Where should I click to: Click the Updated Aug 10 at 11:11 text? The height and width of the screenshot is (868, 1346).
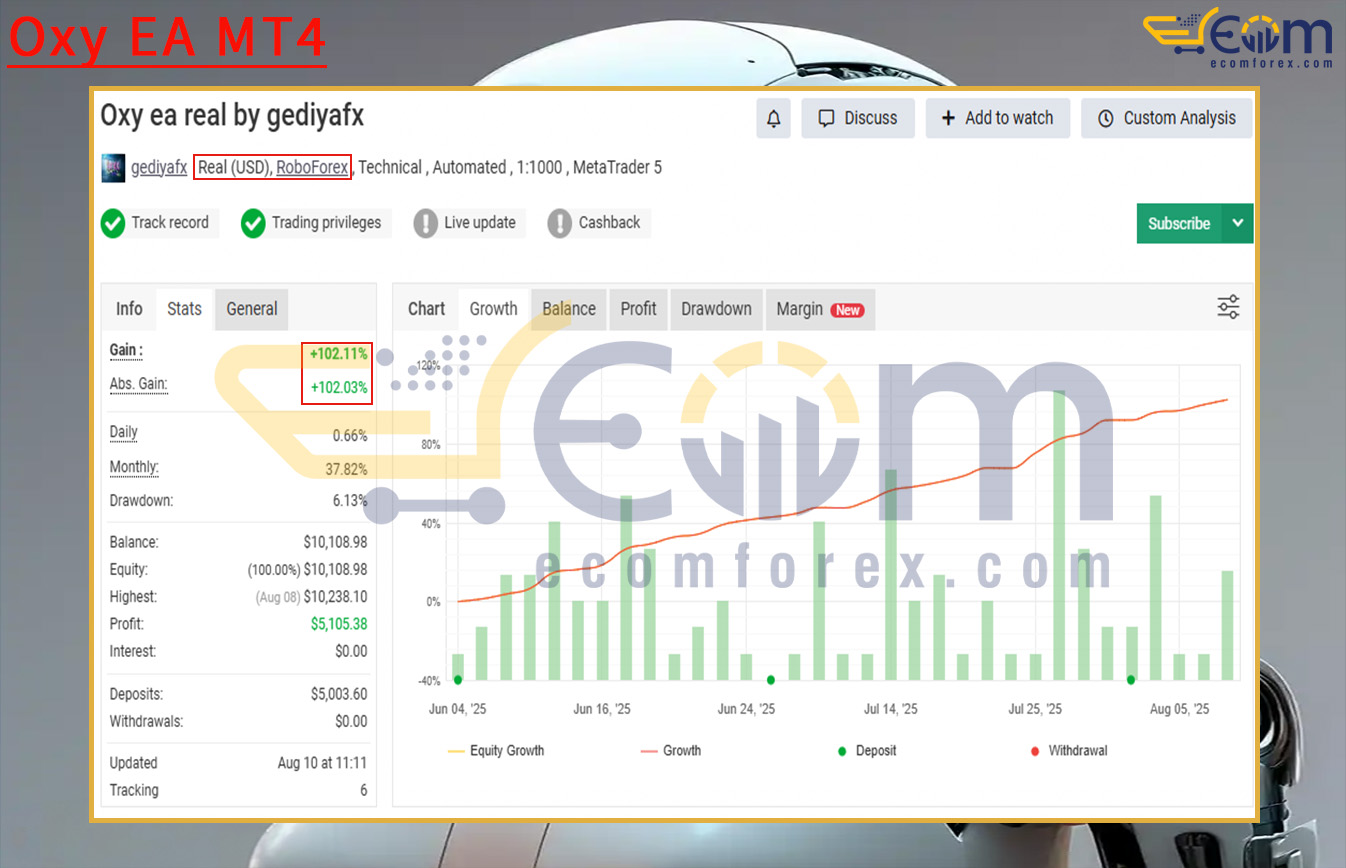pyautogui.click(x=322, y=763)
